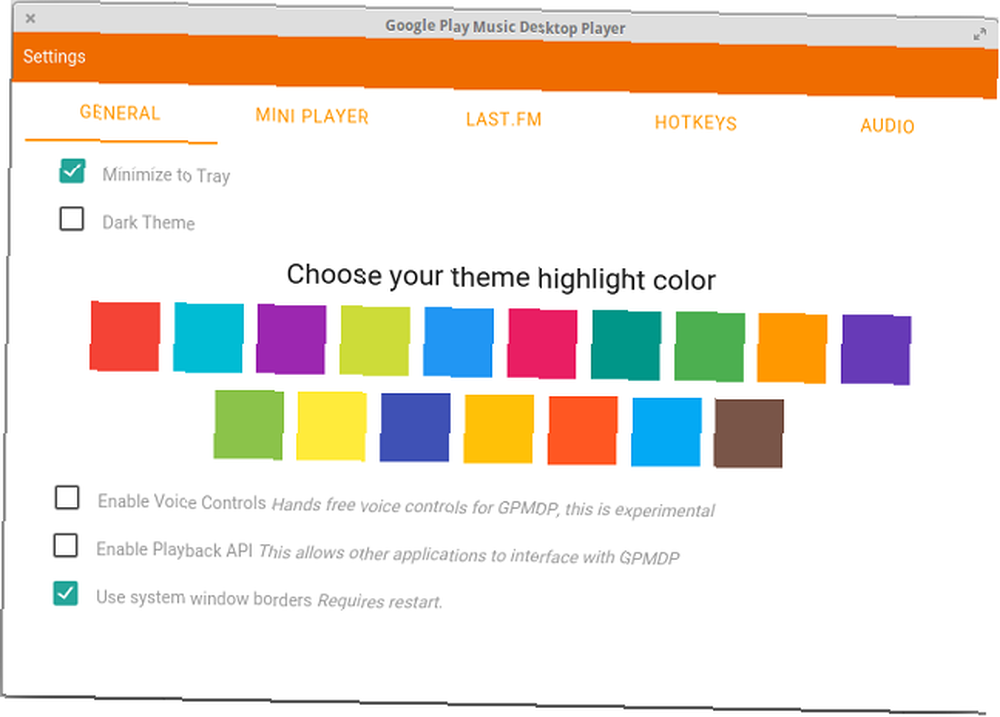Select the bright yellow color swatch

[x=332, y=426]
